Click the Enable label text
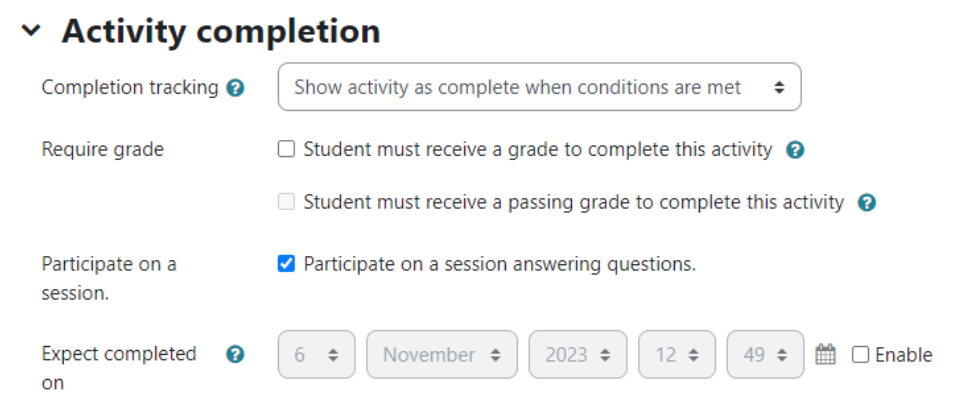The image size is (969, 397). click(x=904, y=355)
